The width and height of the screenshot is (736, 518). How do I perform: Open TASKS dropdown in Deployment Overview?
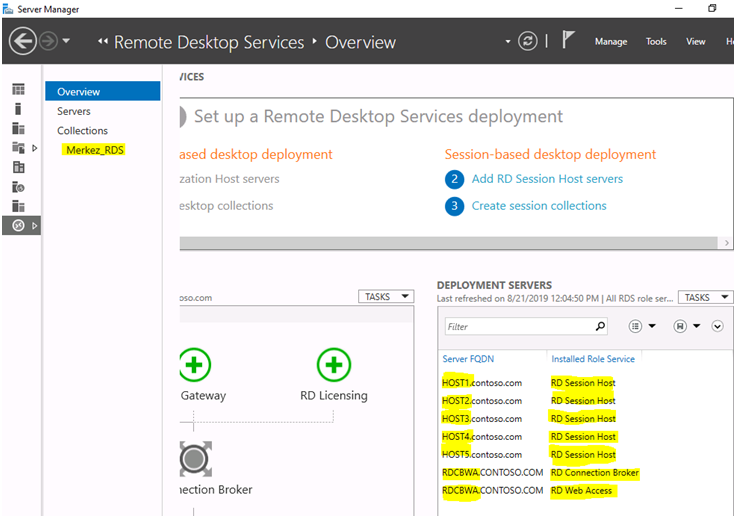386,297
